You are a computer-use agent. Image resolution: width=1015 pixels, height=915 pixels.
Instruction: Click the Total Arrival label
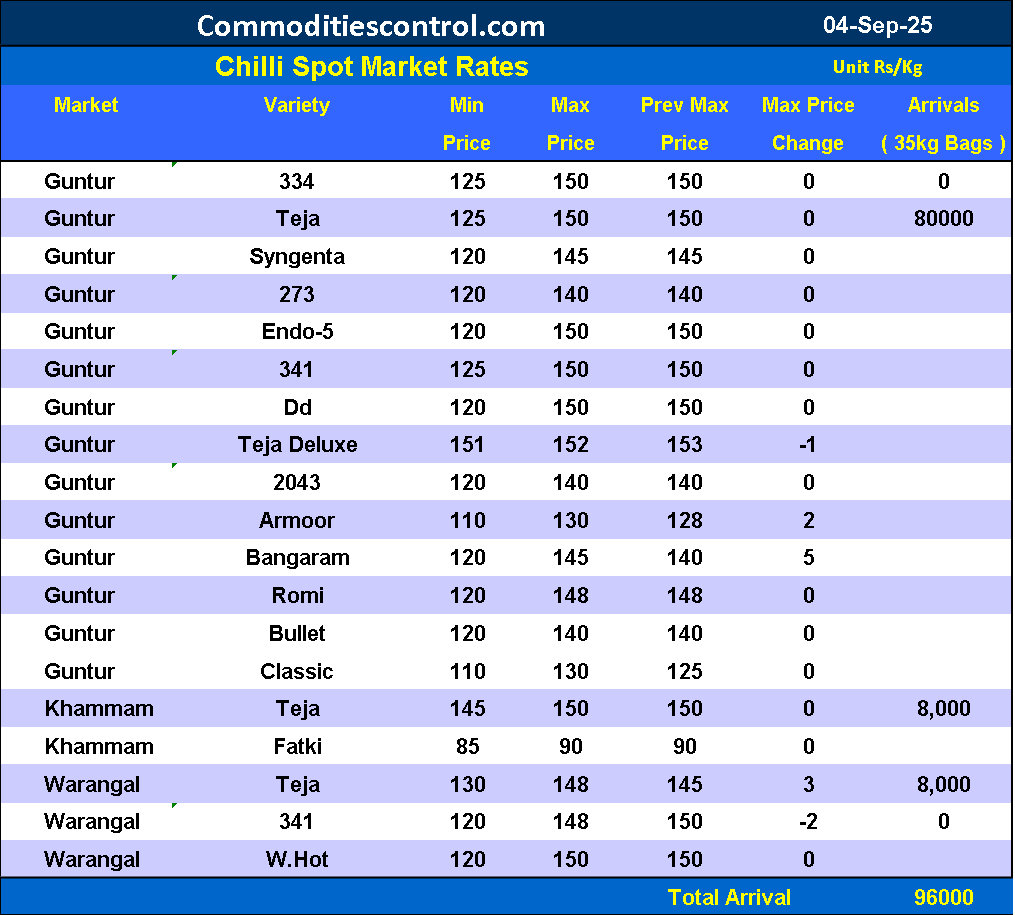729,898
